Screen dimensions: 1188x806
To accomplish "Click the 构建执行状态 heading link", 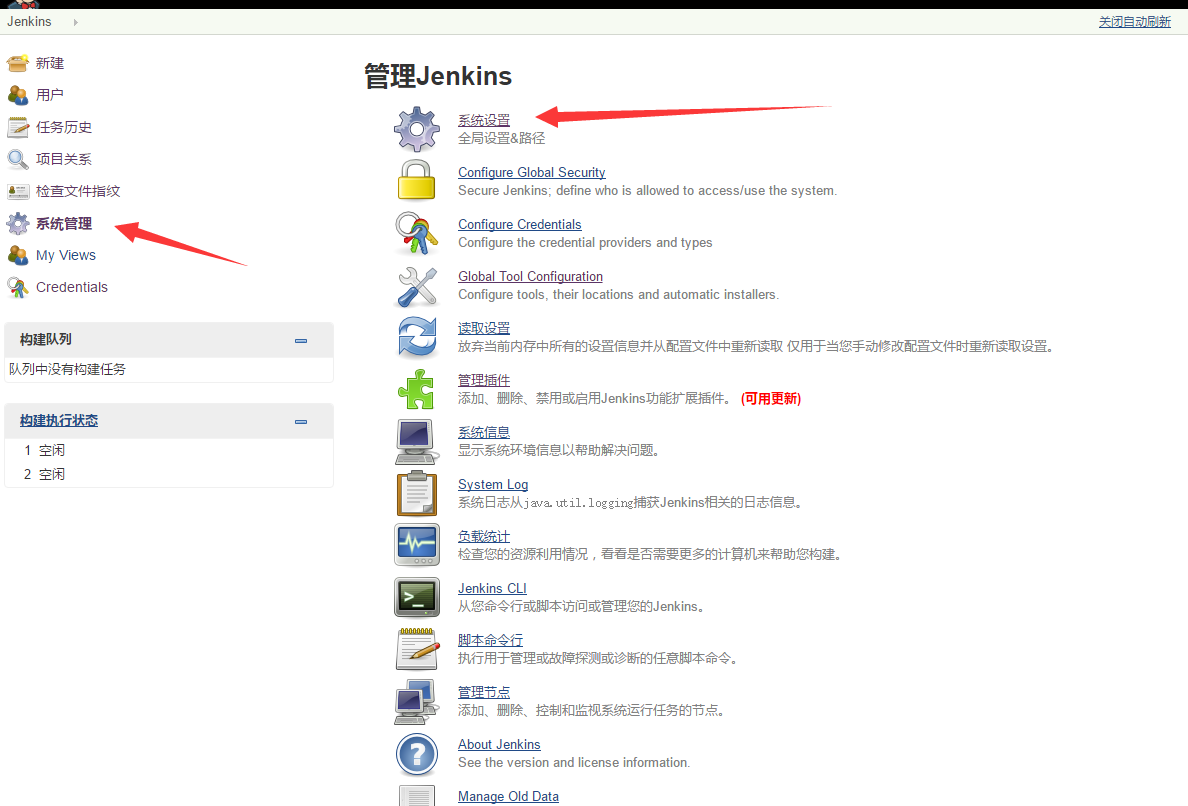I will 59,420.
